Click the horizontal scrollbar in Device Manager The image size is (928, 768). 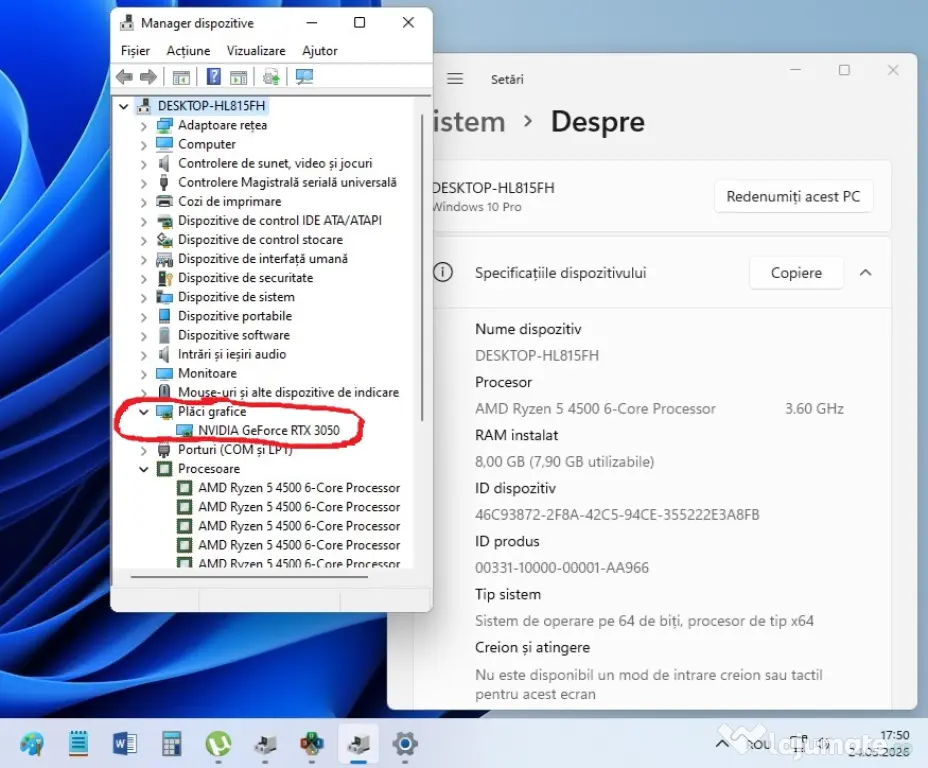(249, 576)
